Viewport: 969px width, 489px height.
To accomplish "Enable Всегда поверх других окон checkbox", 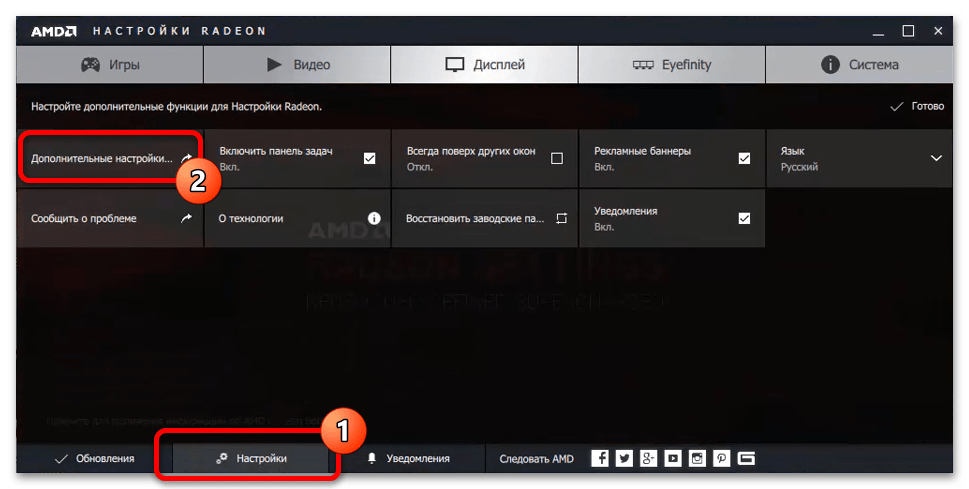I will click(557, 158).
